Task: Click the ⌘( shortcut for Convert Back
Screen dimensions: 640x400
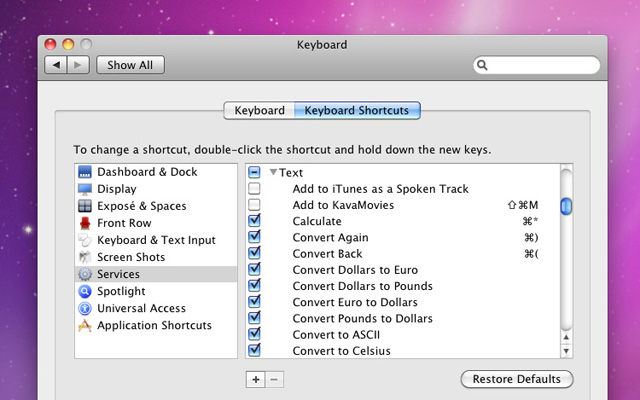Action: point(531,254)
